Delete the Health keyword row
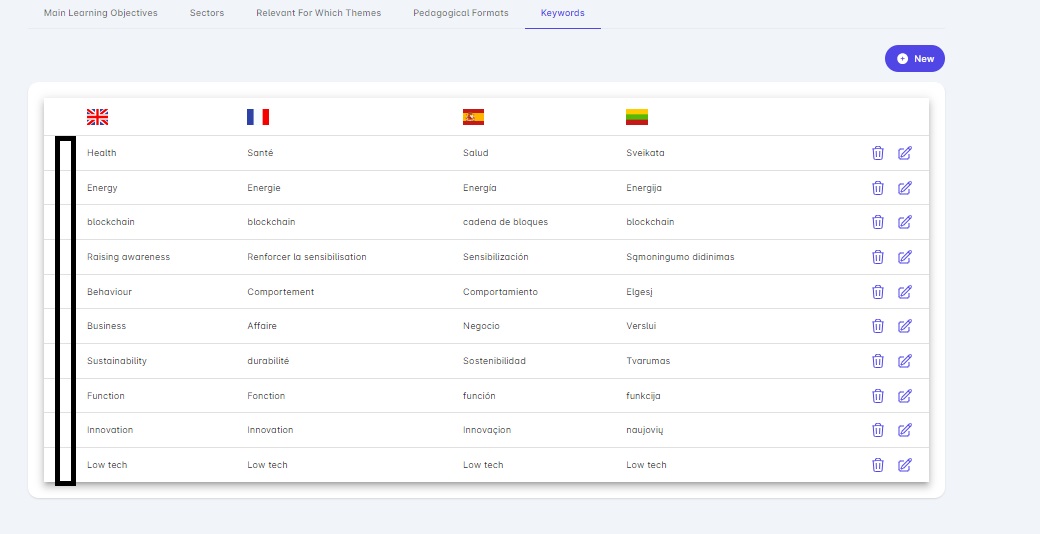This screenshot has height=534, width=1040. [878, 153]
